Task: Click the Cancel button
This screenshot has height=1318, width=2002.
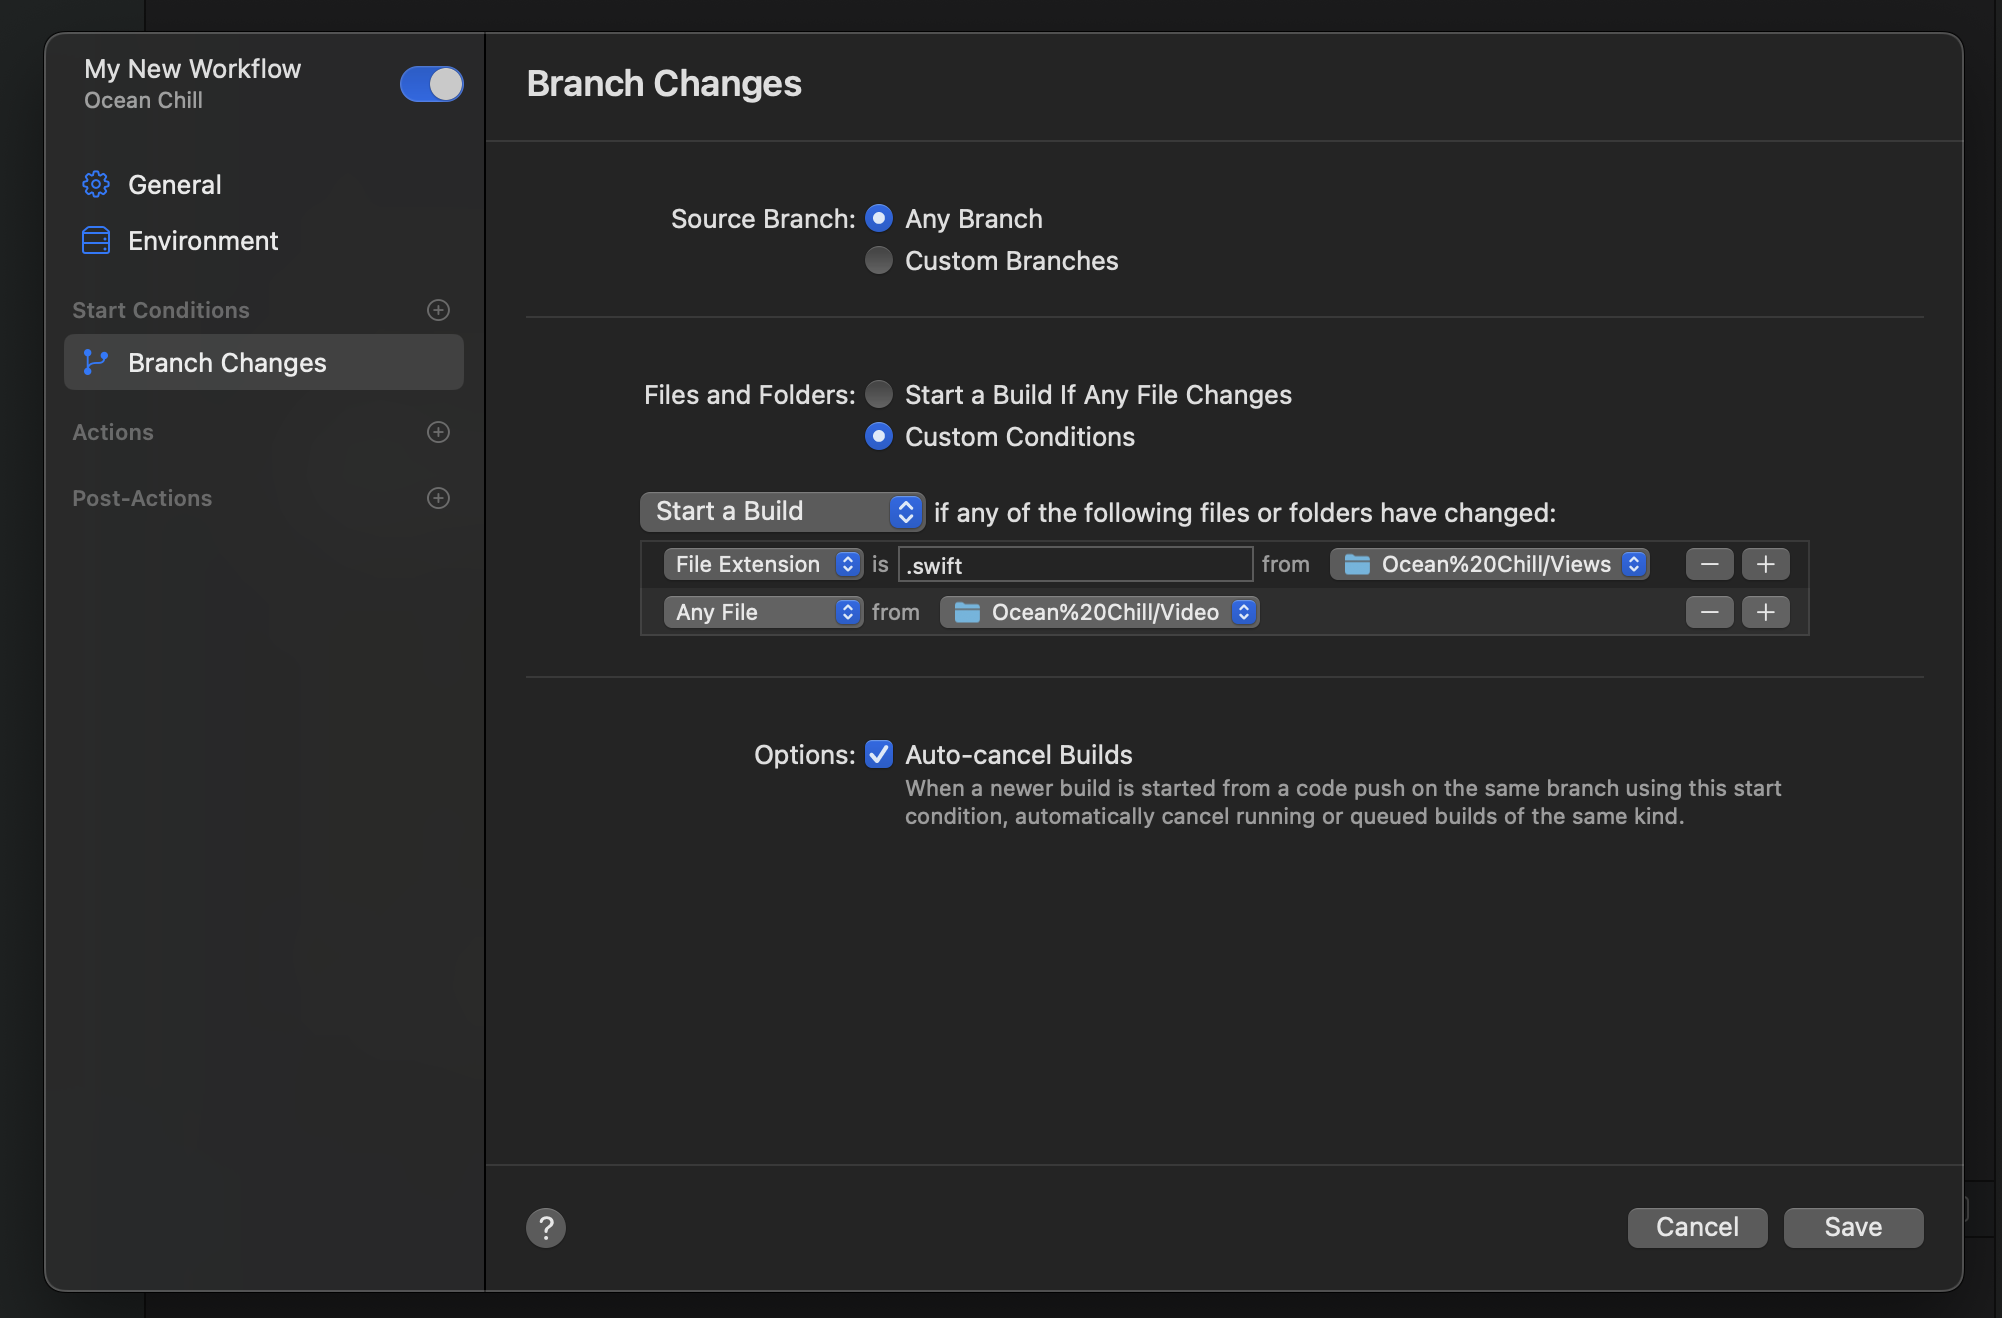Action: [1698, 1227]
